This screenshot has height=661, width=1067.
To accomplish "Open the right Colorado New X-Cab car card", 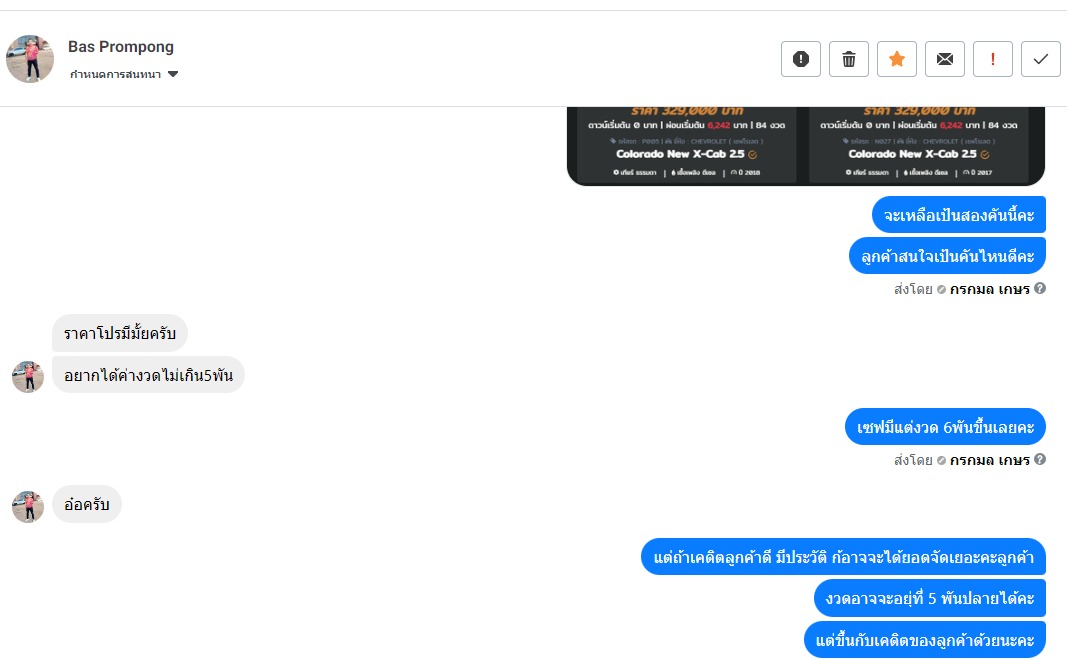I will coord(919,145).
